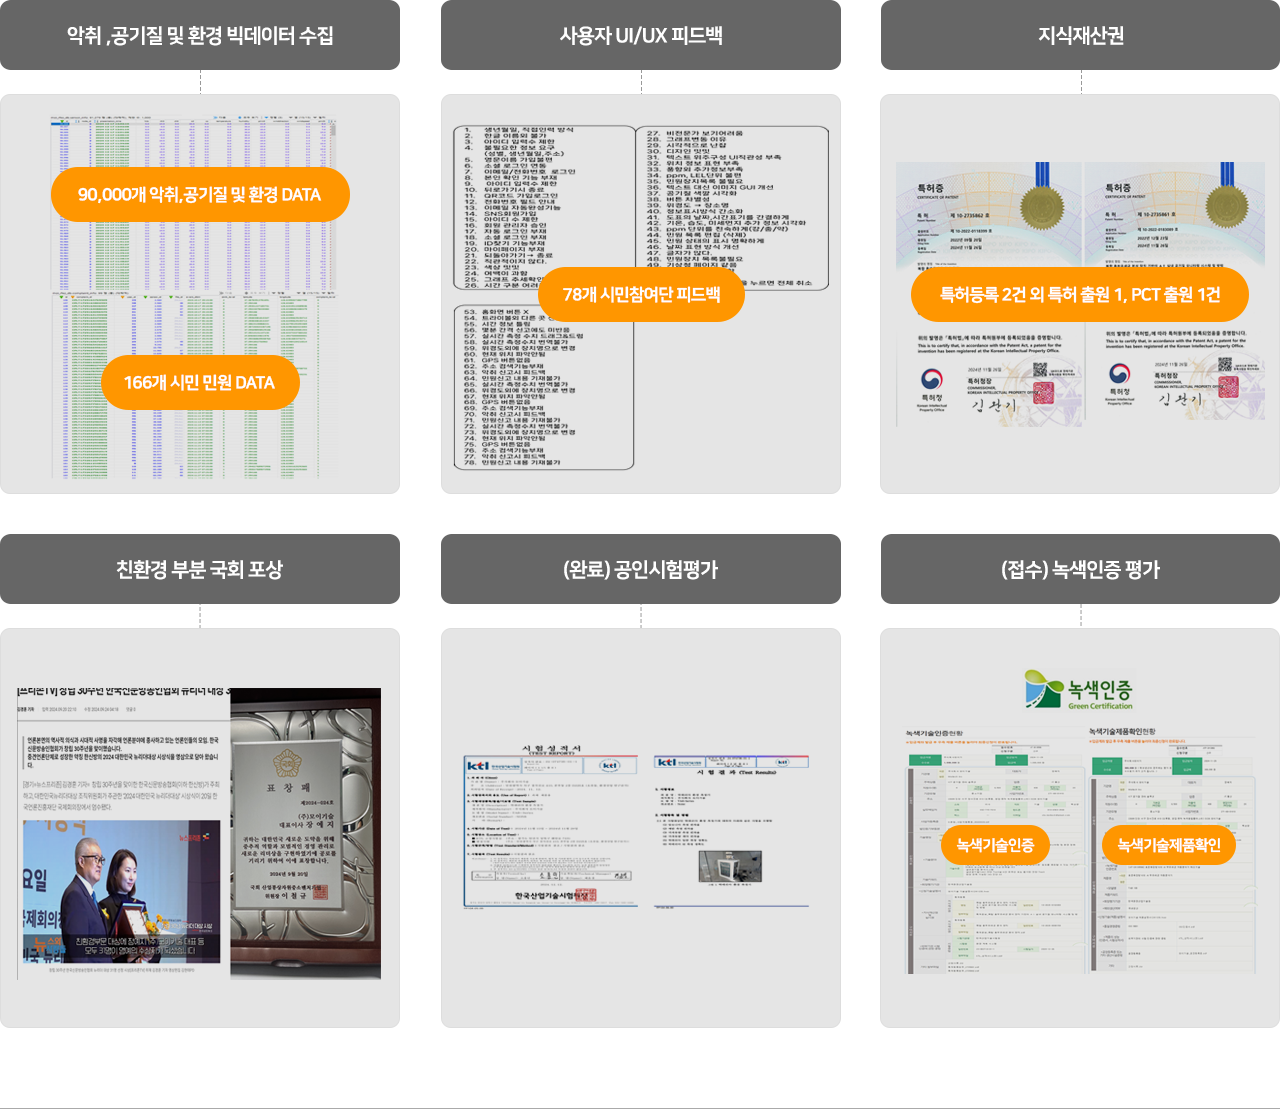Open the 지식재산권 section header
The height and width of the screenshot is (1109, 1280).
tap(1080, 35)
